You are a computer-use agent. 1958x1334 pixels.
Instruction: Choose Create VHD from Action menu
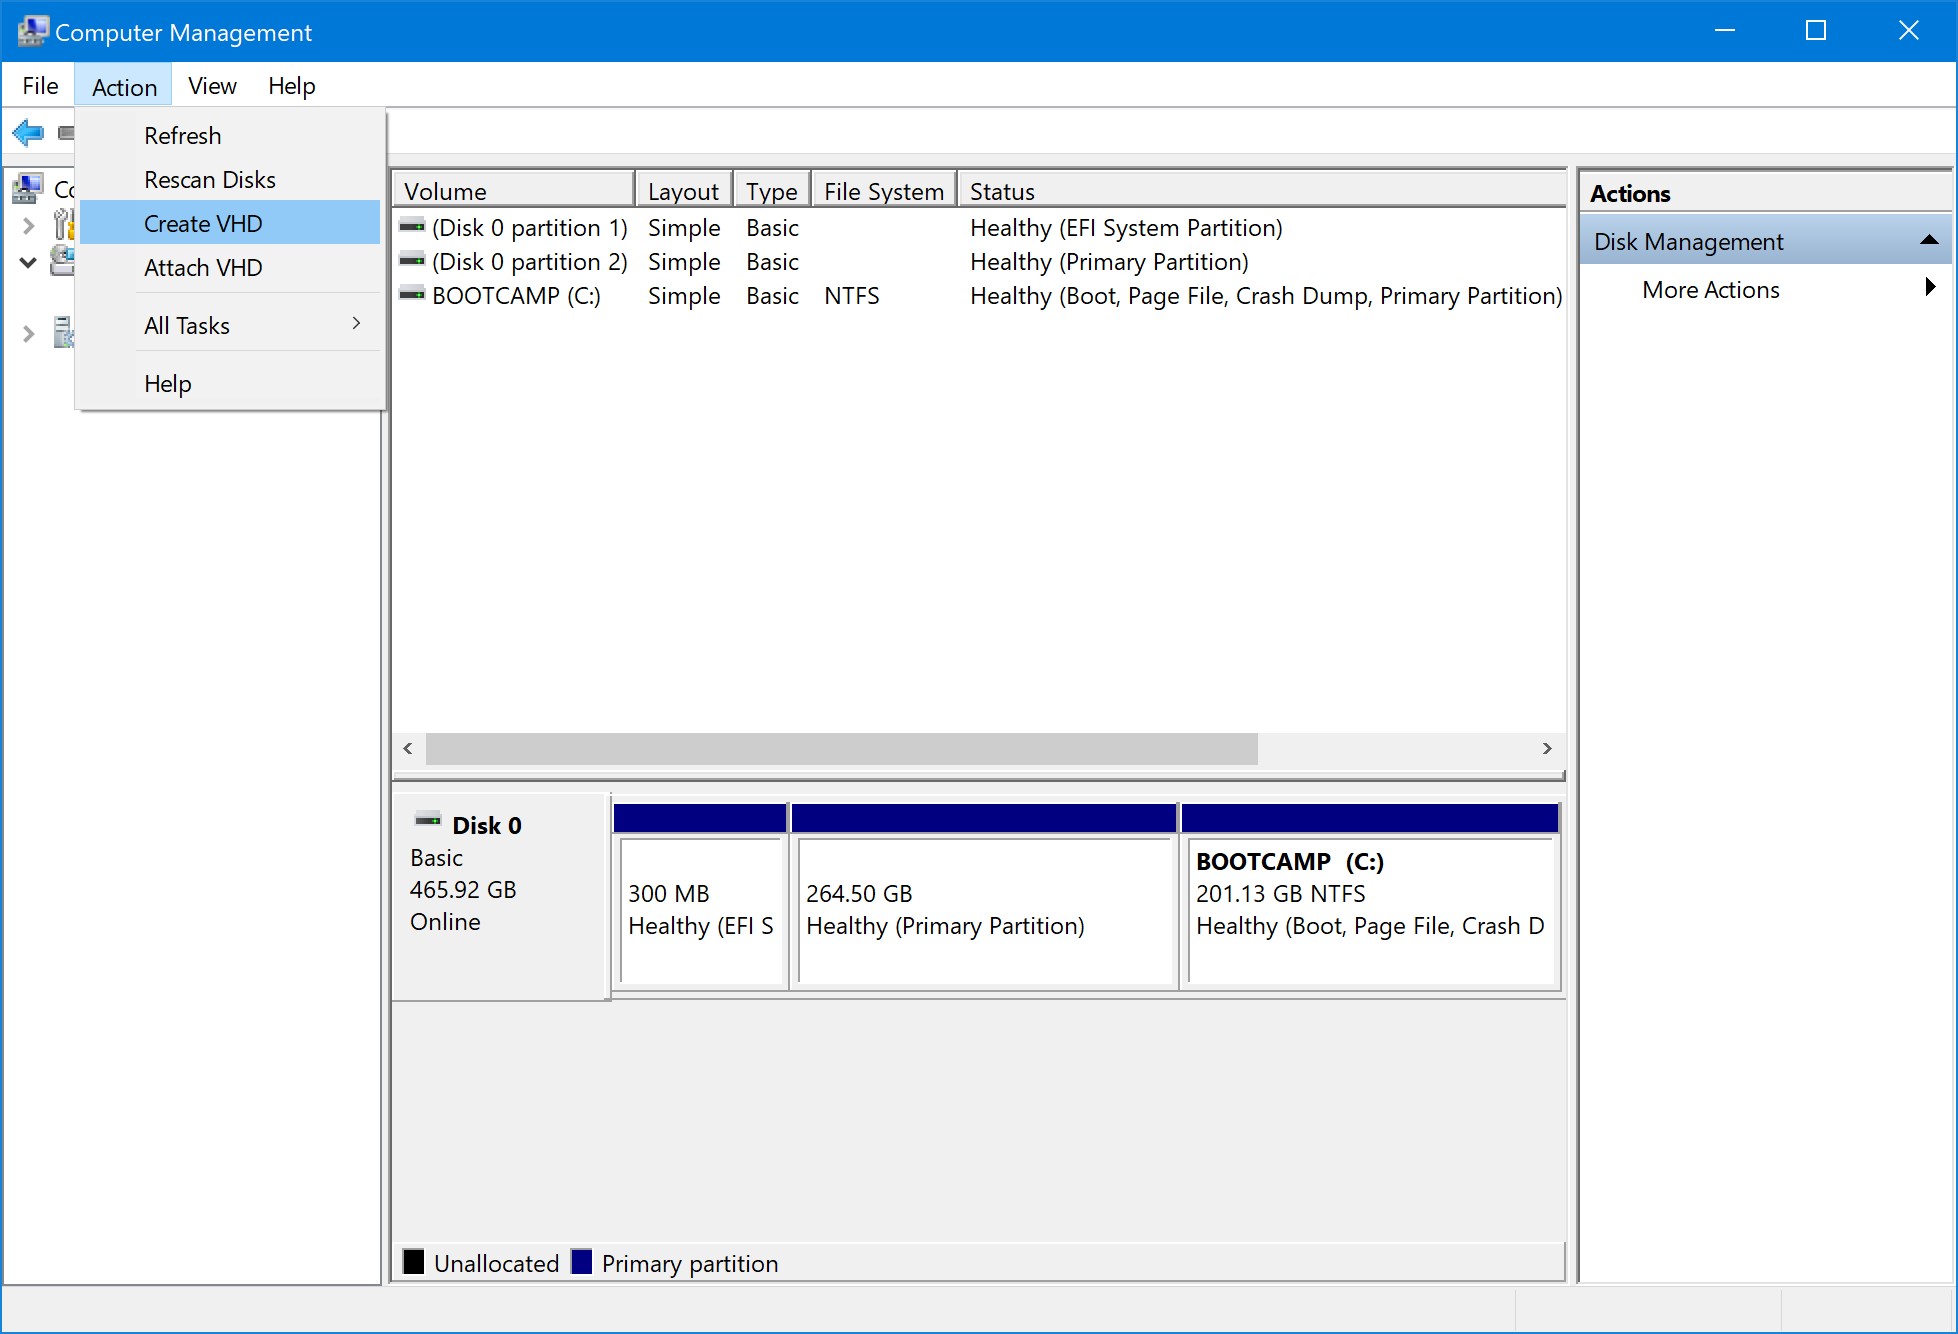tap(203, 223)
